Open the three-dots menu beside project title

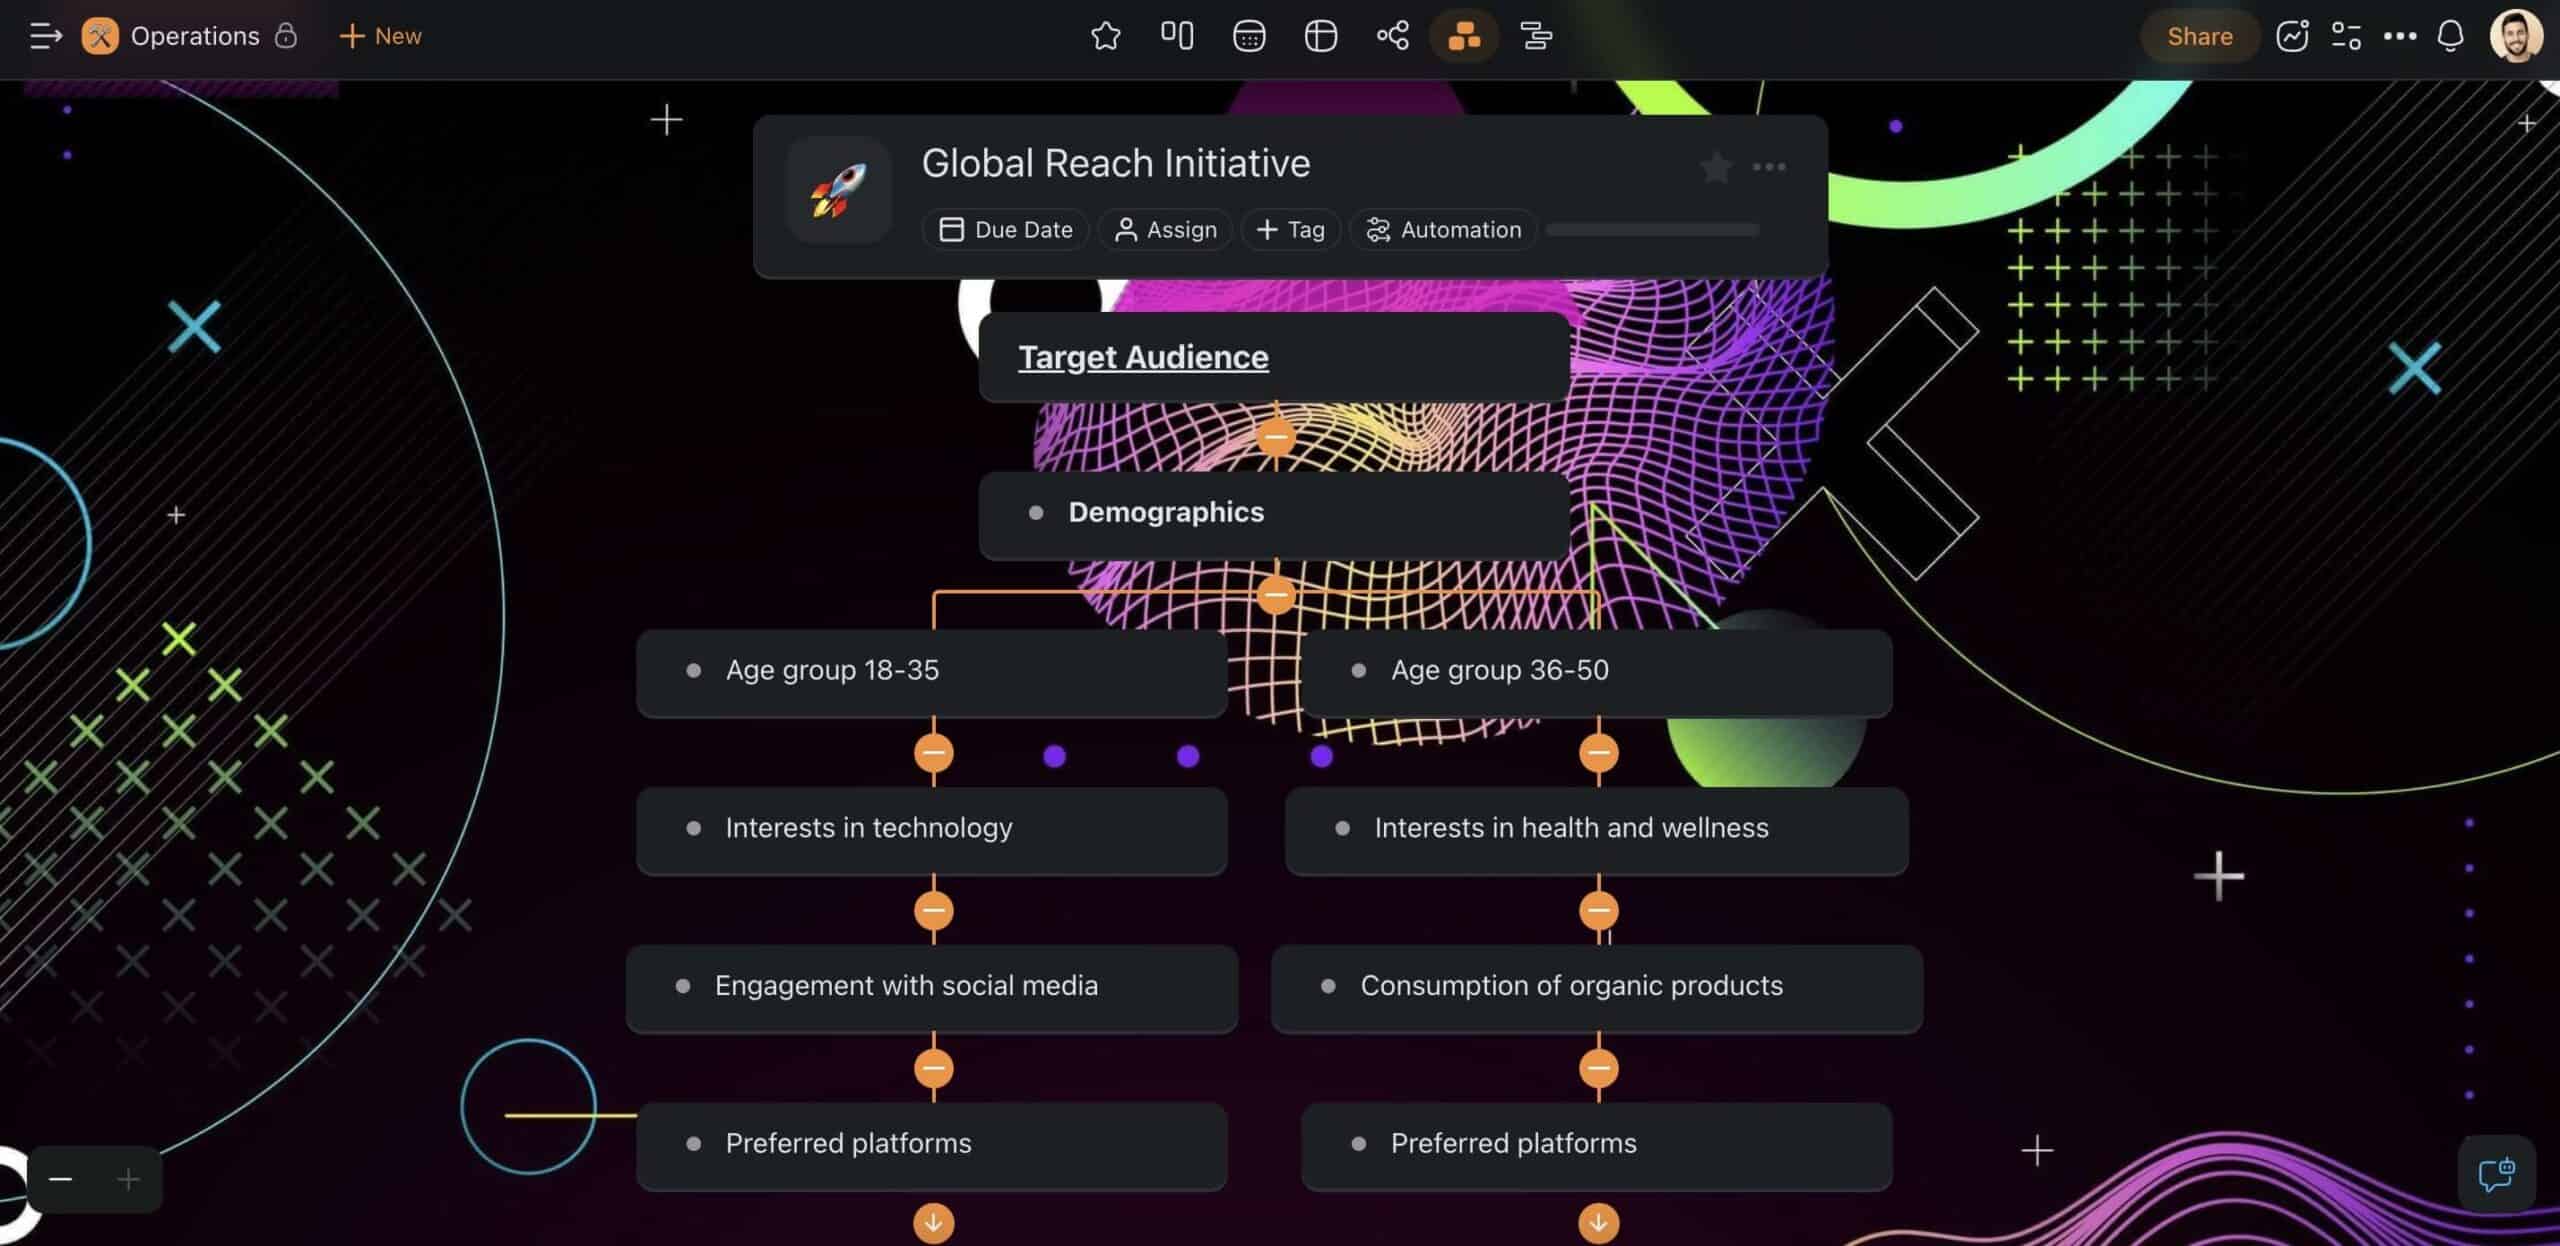pos(1770,167)
